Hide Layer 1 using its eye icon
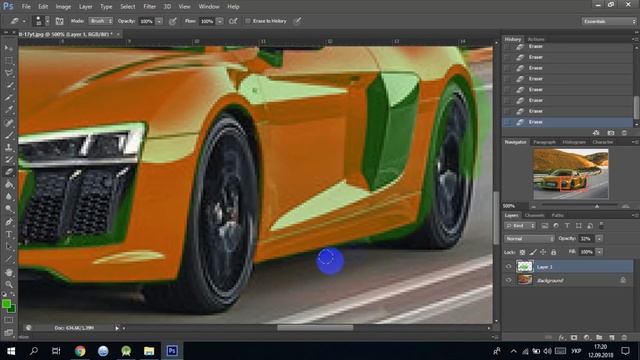The image size is (640, 360). pyautogui.click(x=509, y=267)
